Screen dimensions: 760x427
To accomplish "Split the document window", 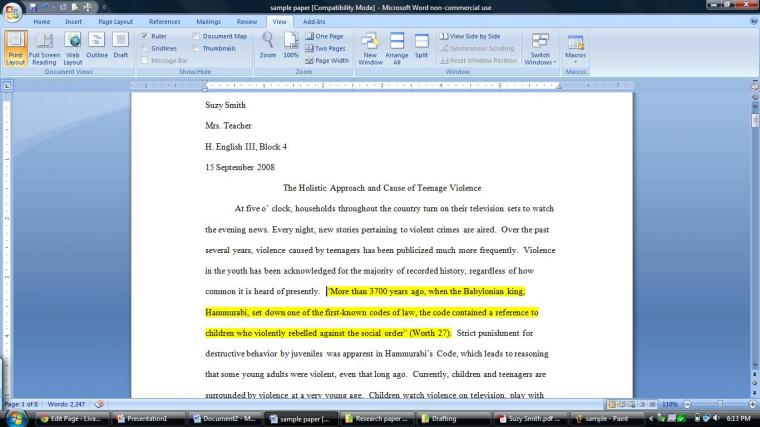I will 422,47.
